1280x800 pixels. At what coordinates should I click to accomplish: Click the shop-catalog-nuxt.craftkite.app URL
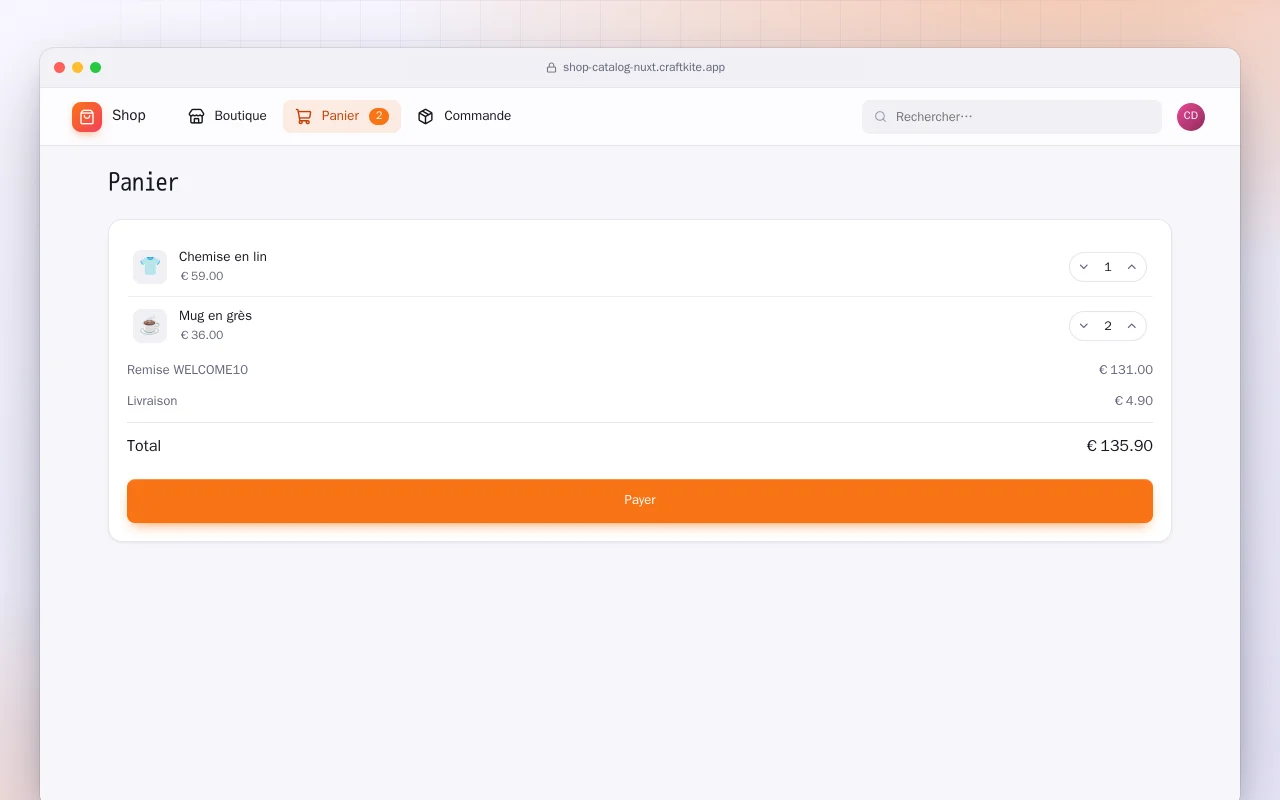click(644, 68)
